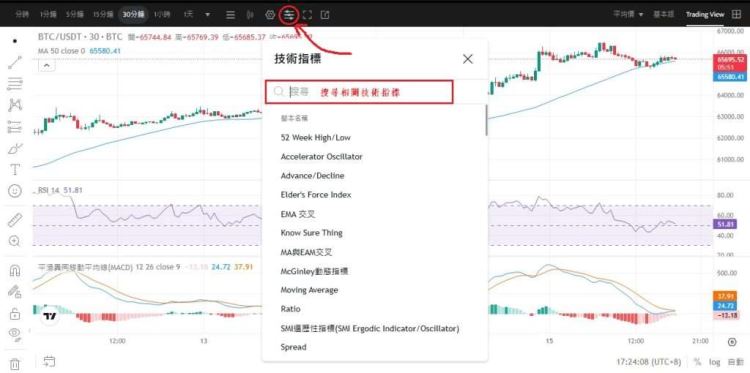This screenshot has width=750, height=373.
Task: Open the go-to-date calendar icon
Action: point(49,362)
